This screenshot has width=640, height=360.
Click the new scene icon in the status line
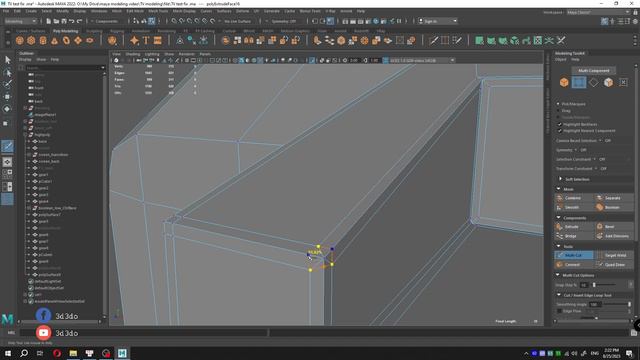tap(49, 21)
